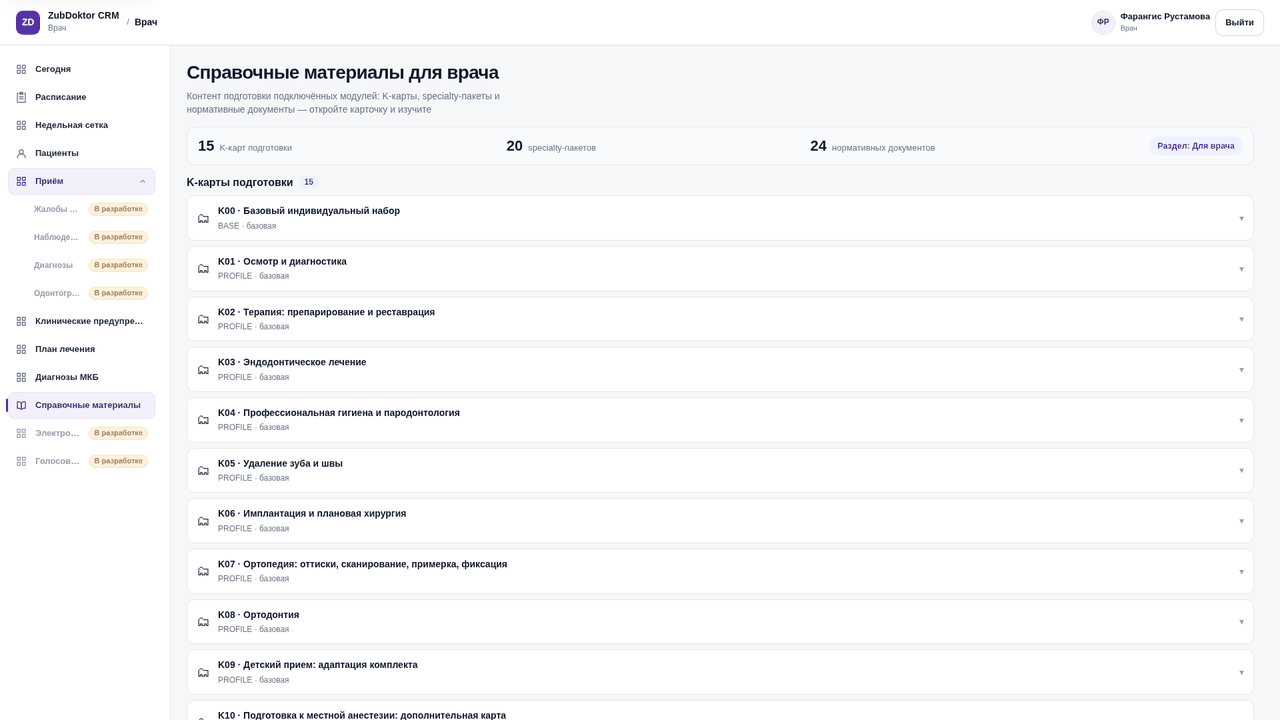
Task: Click the Раздел: Для врача badge
Action: 1195,146
